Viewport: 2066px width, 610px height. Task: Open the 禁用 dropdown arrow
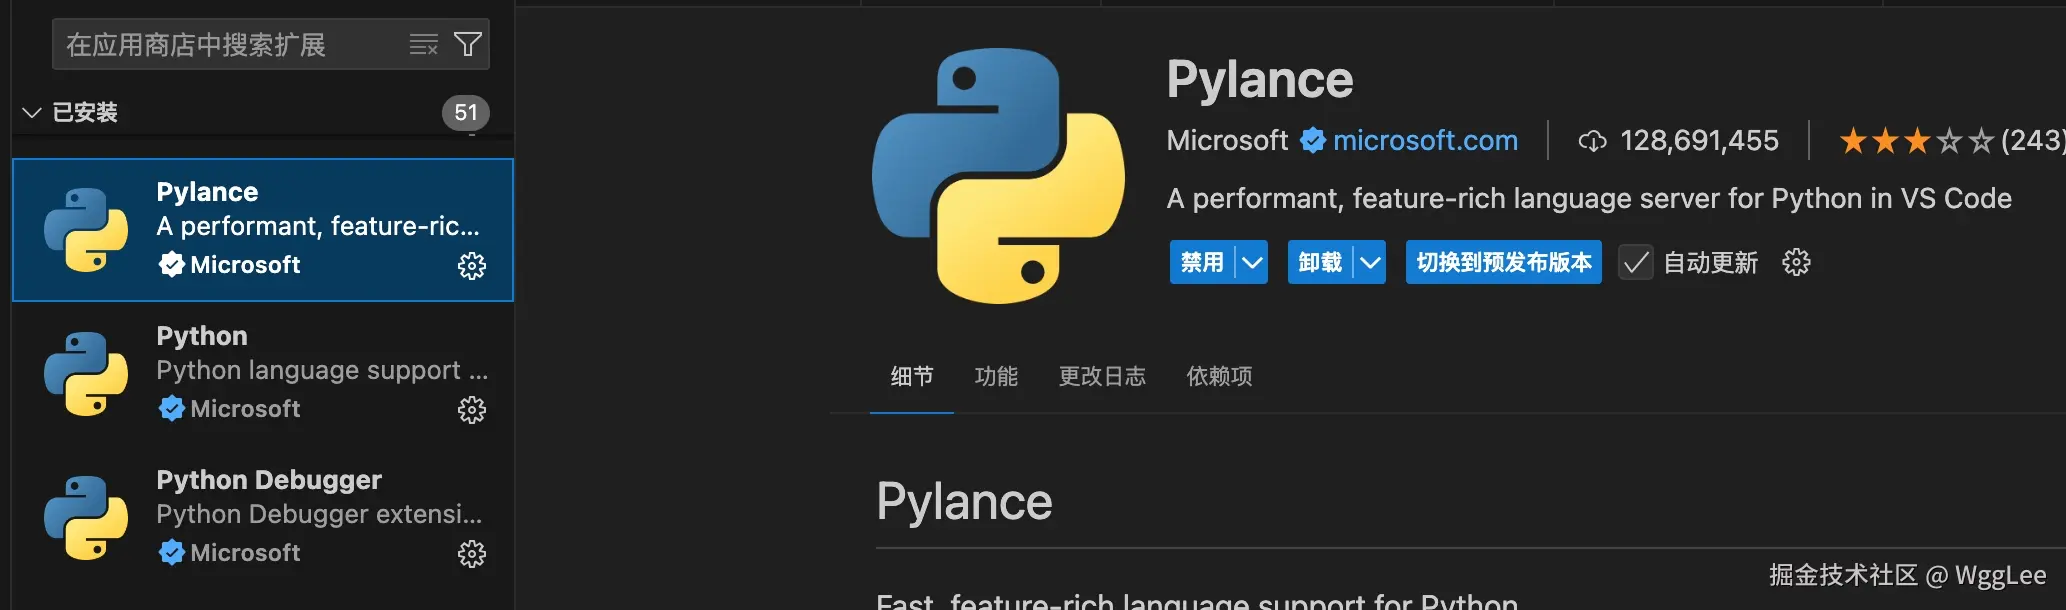click(x=1252, y=262)
